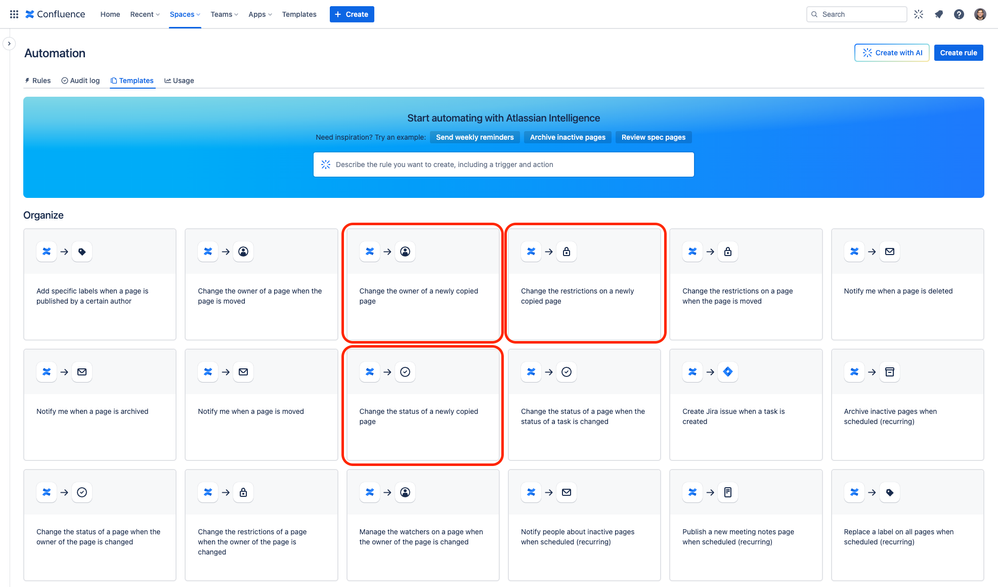The width and height of the screenshot is (998, 587).
Task: Select the Templates tab under Automation
Action: pos(132,81)
